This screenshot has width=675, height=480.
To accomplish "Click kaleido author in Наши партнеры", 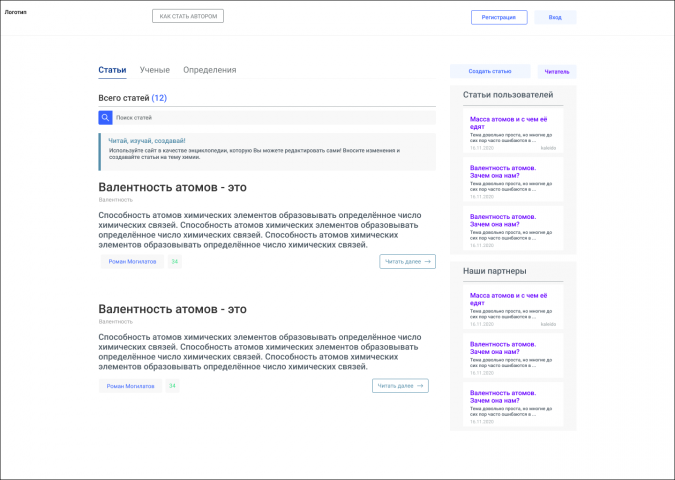I will (x=548, y=324).
